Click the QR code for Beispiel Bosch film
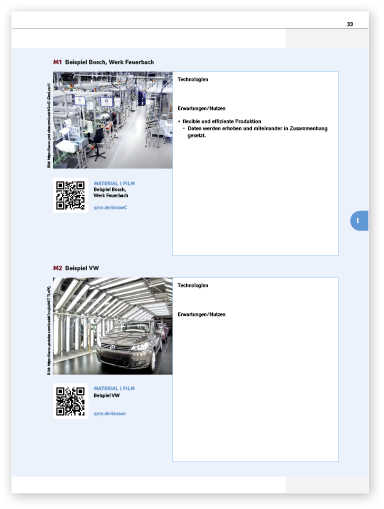Viewport: 384px width, 509px height. point(70,195)
